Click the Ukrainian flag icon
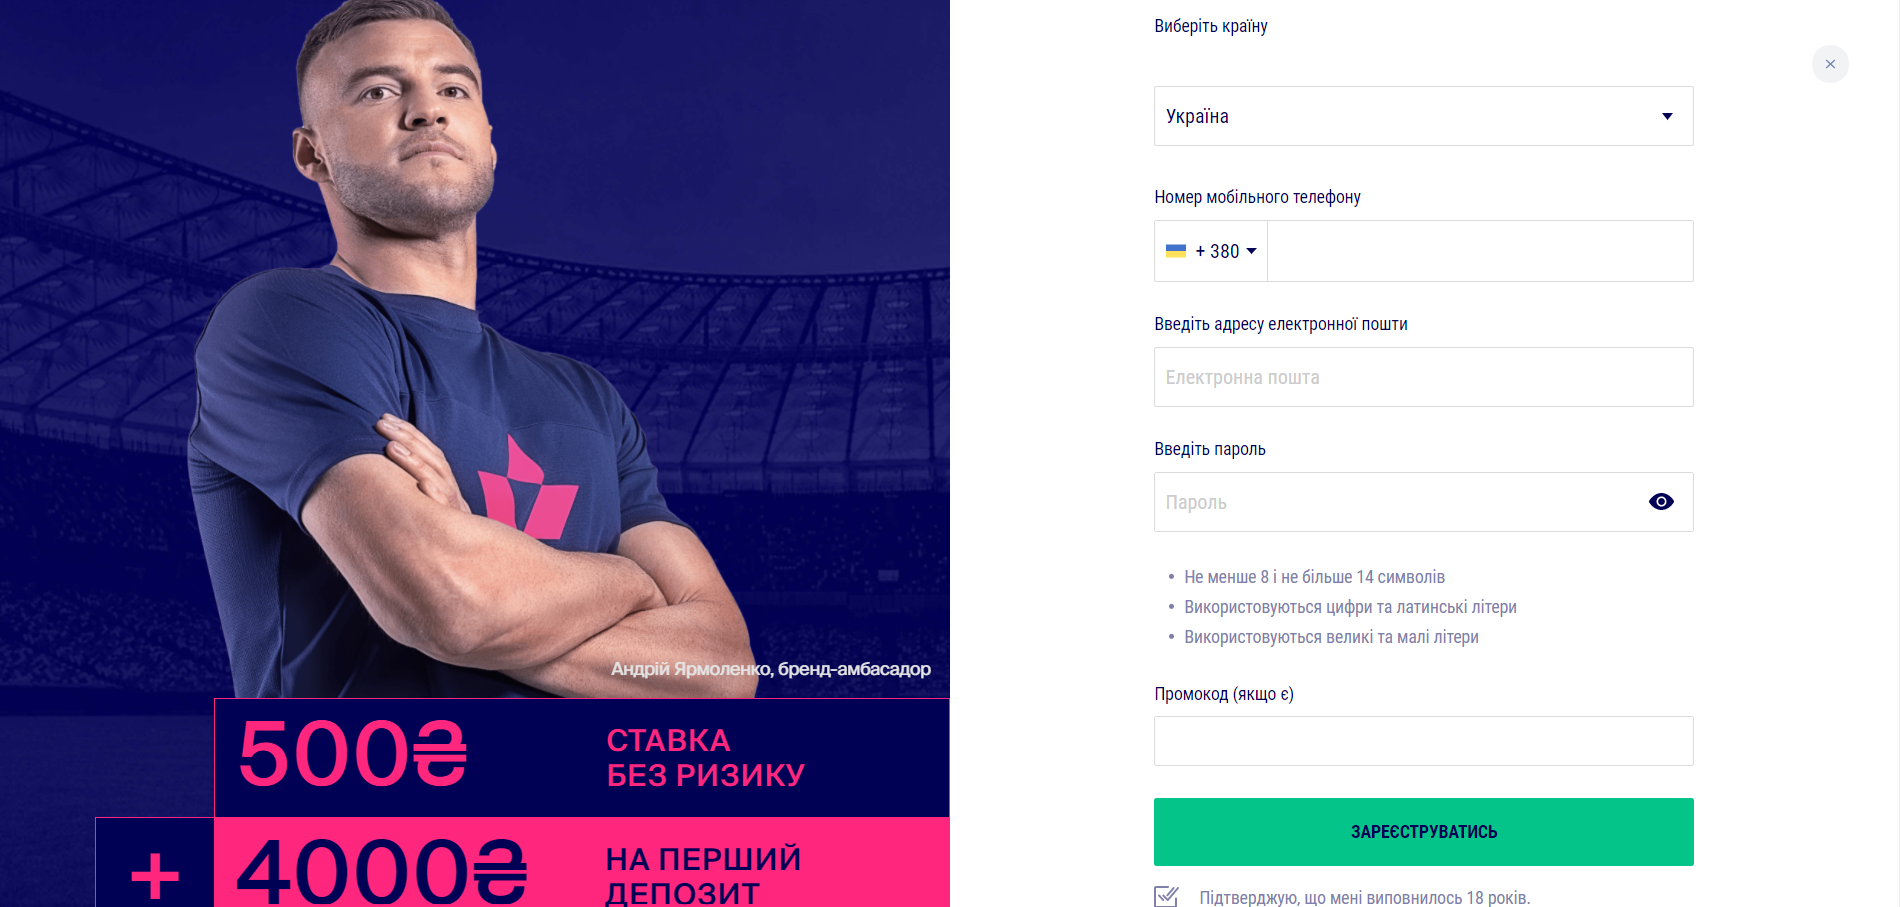The height and width of the screenshot is (907, 1900). [x=1176, y=251]
